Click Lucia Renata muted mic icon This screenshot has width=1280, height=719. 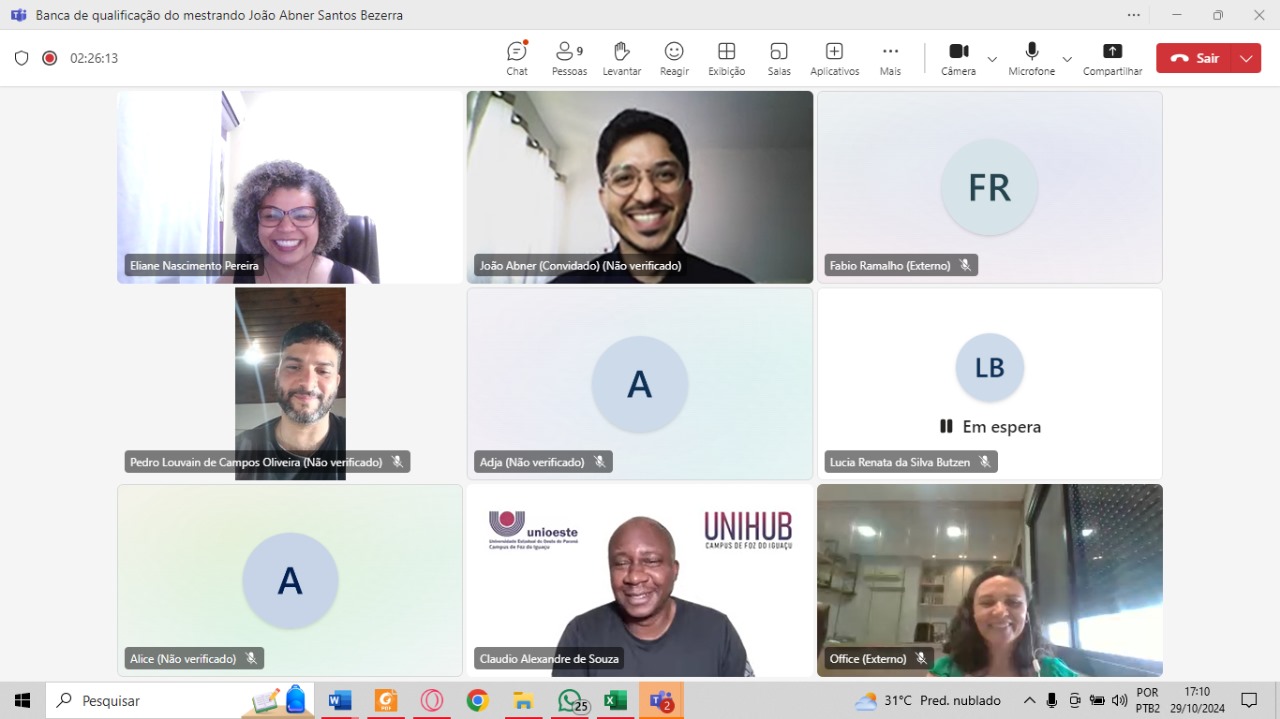pyautogui.click(x=984, y=462)
